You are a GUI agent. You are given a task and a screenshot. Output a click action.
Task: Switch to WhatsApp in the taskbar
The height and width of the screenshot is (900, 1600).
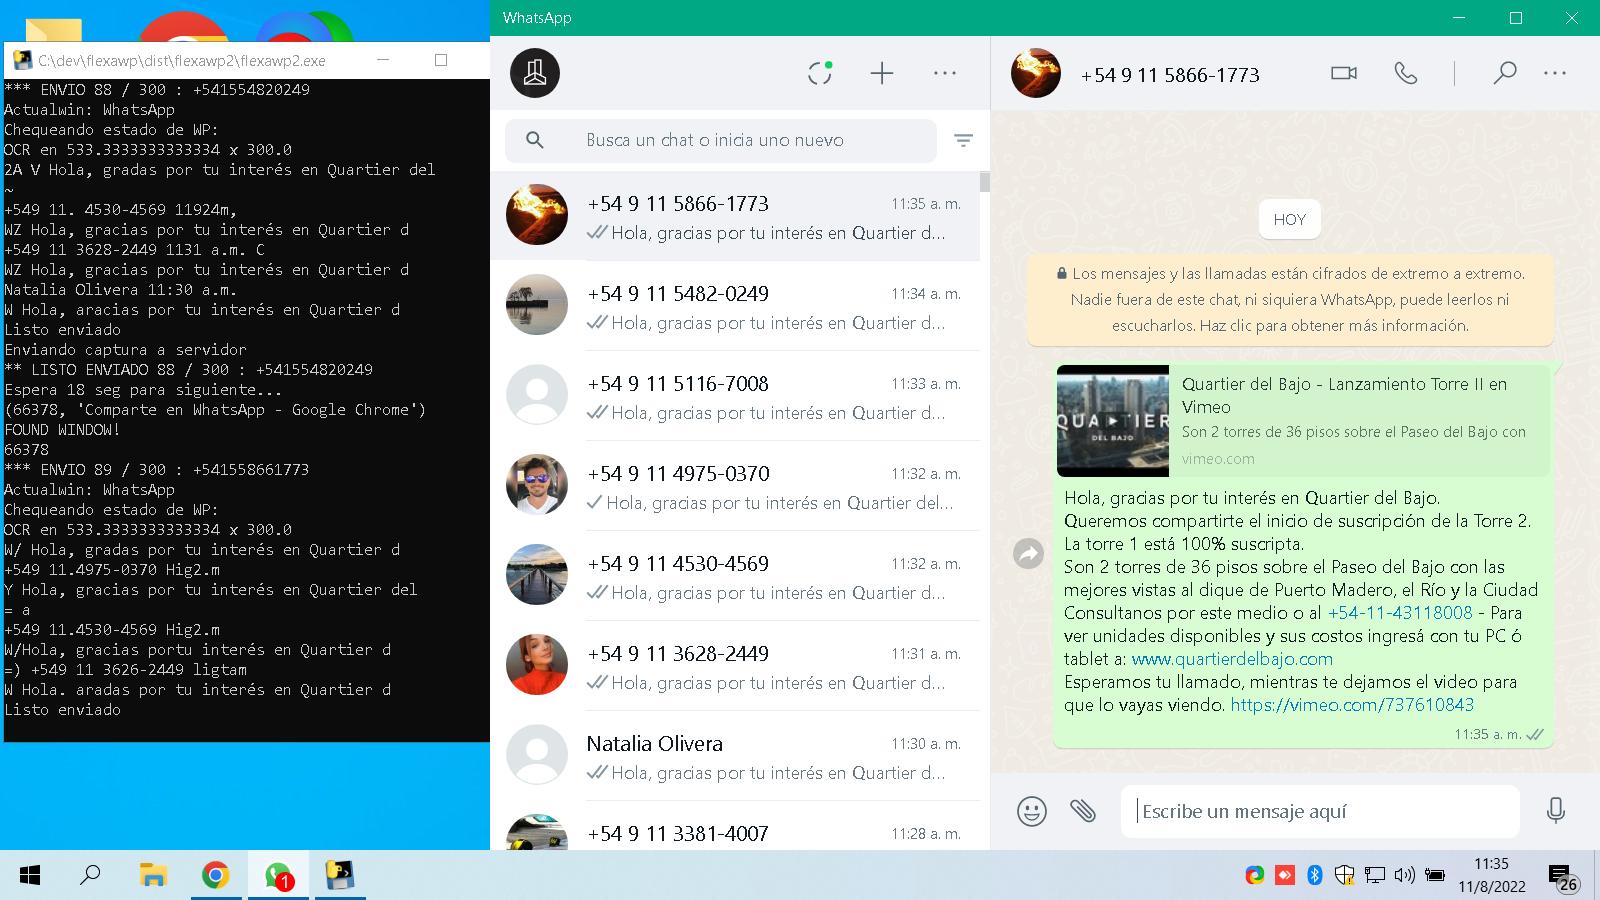278,876
